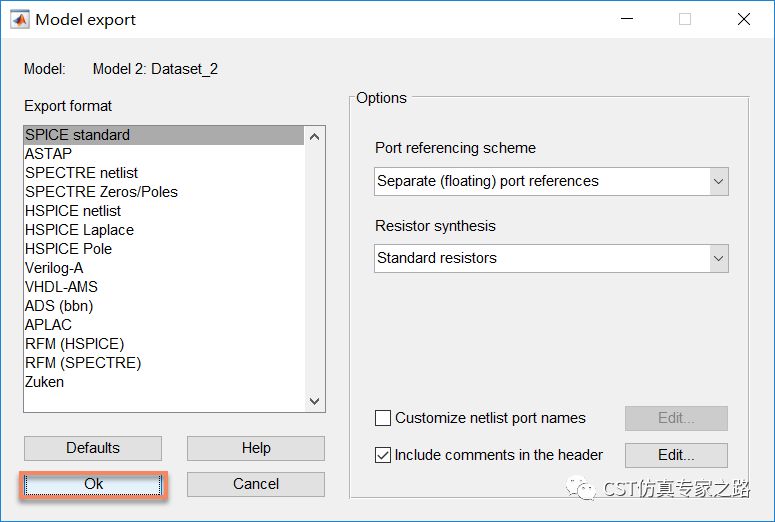Expand the Resistor synthesis dropdown

pos(551,258)
